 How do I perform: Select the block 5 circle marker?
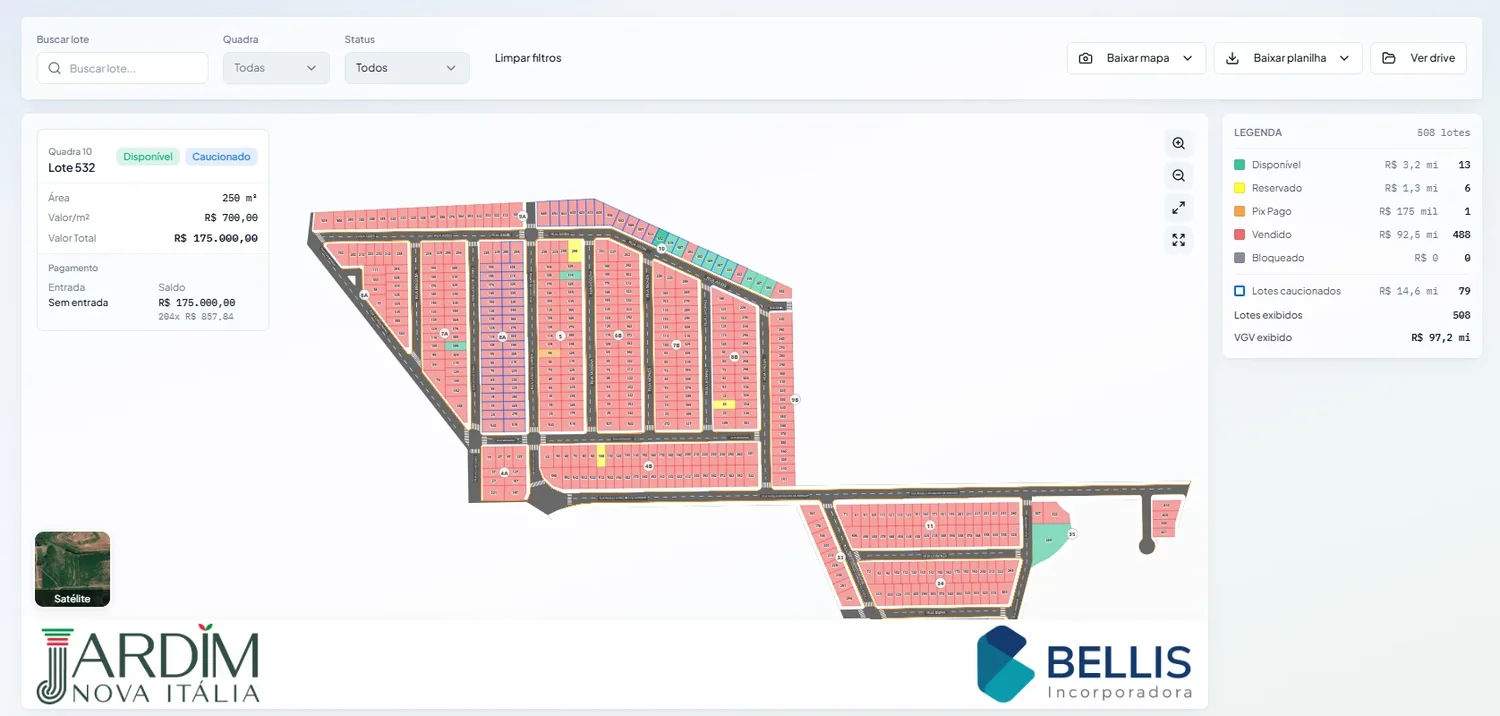pos(560,336)
